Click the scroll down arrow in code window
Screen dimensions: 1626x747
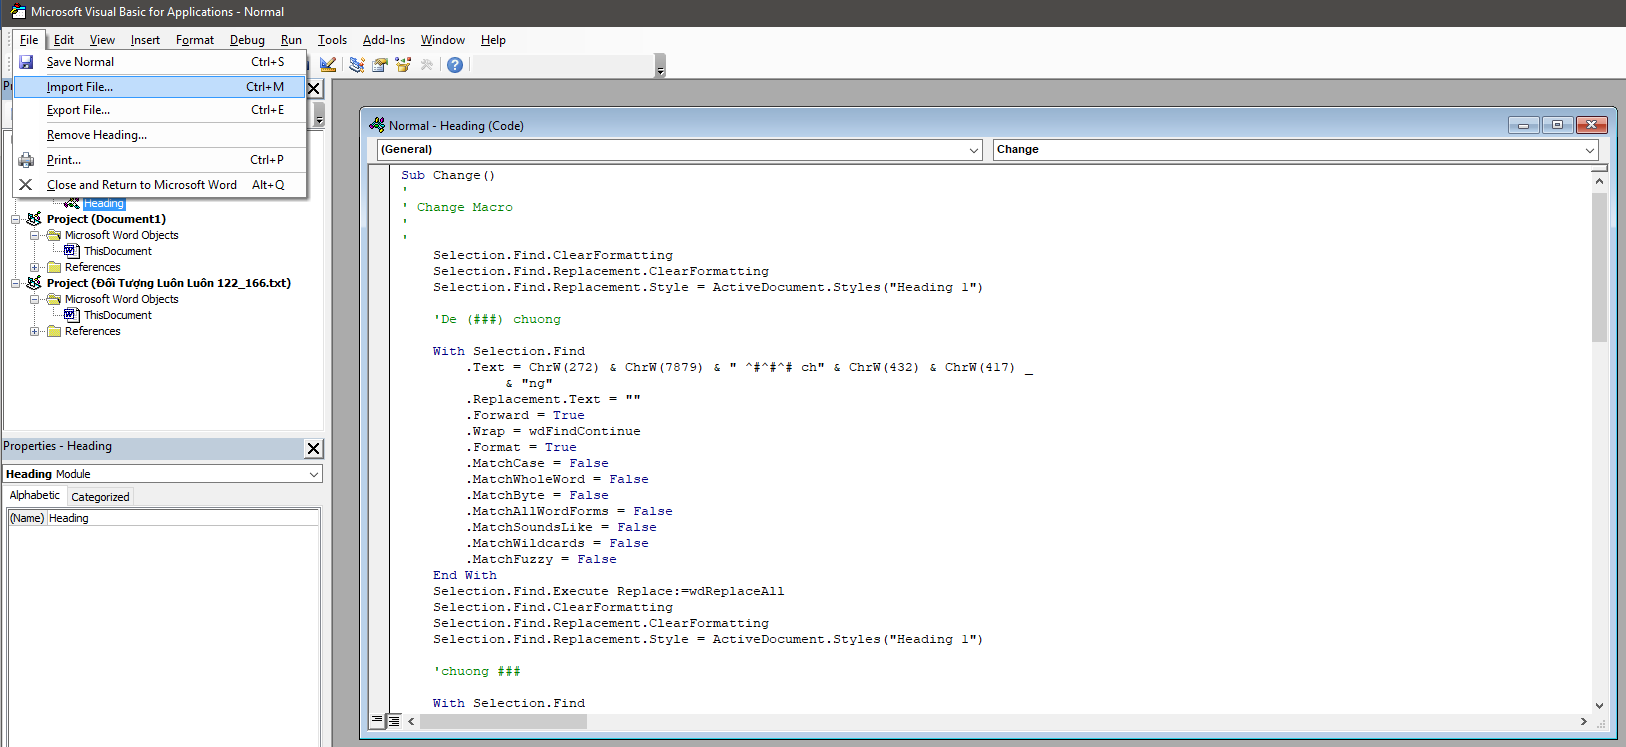(x=1599, y=705)
